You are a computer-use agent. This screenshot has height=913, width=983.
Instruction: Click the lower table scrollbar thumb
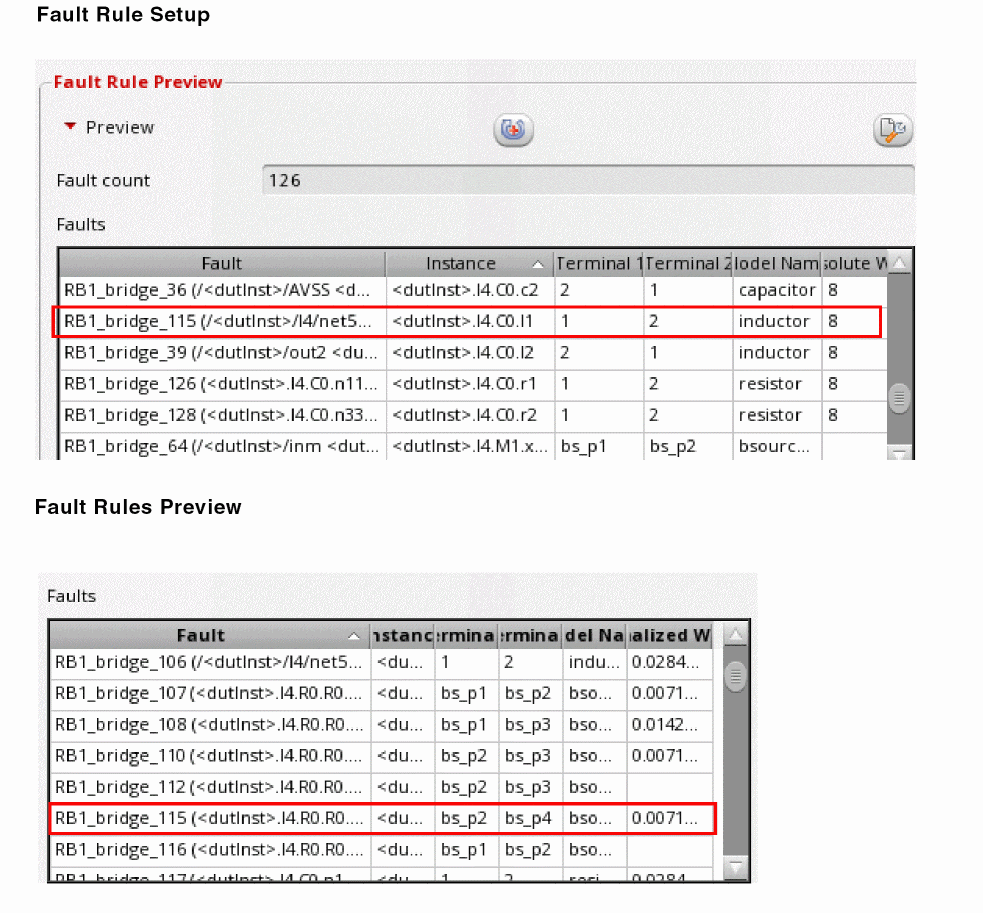point(735,677)
